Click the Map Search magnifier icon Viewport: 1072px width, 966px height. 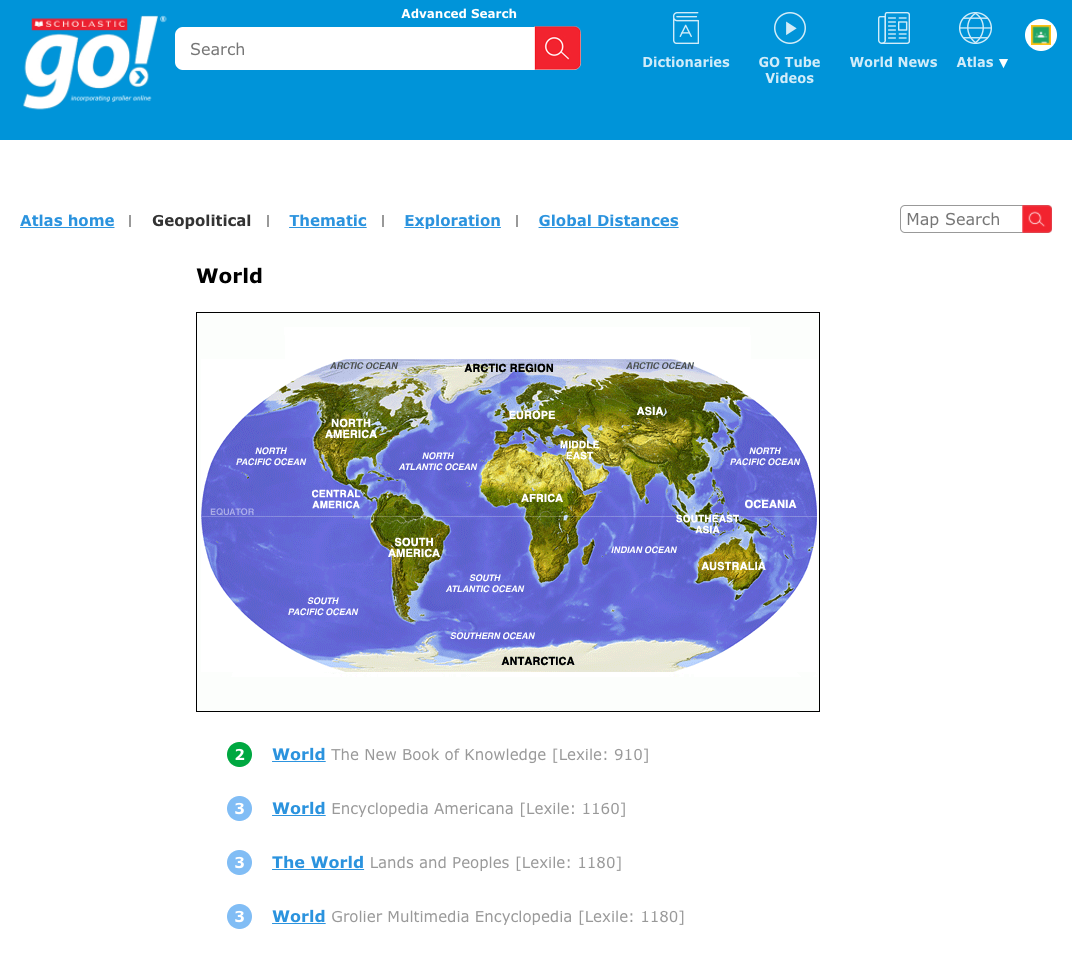tap(1037, 219)
